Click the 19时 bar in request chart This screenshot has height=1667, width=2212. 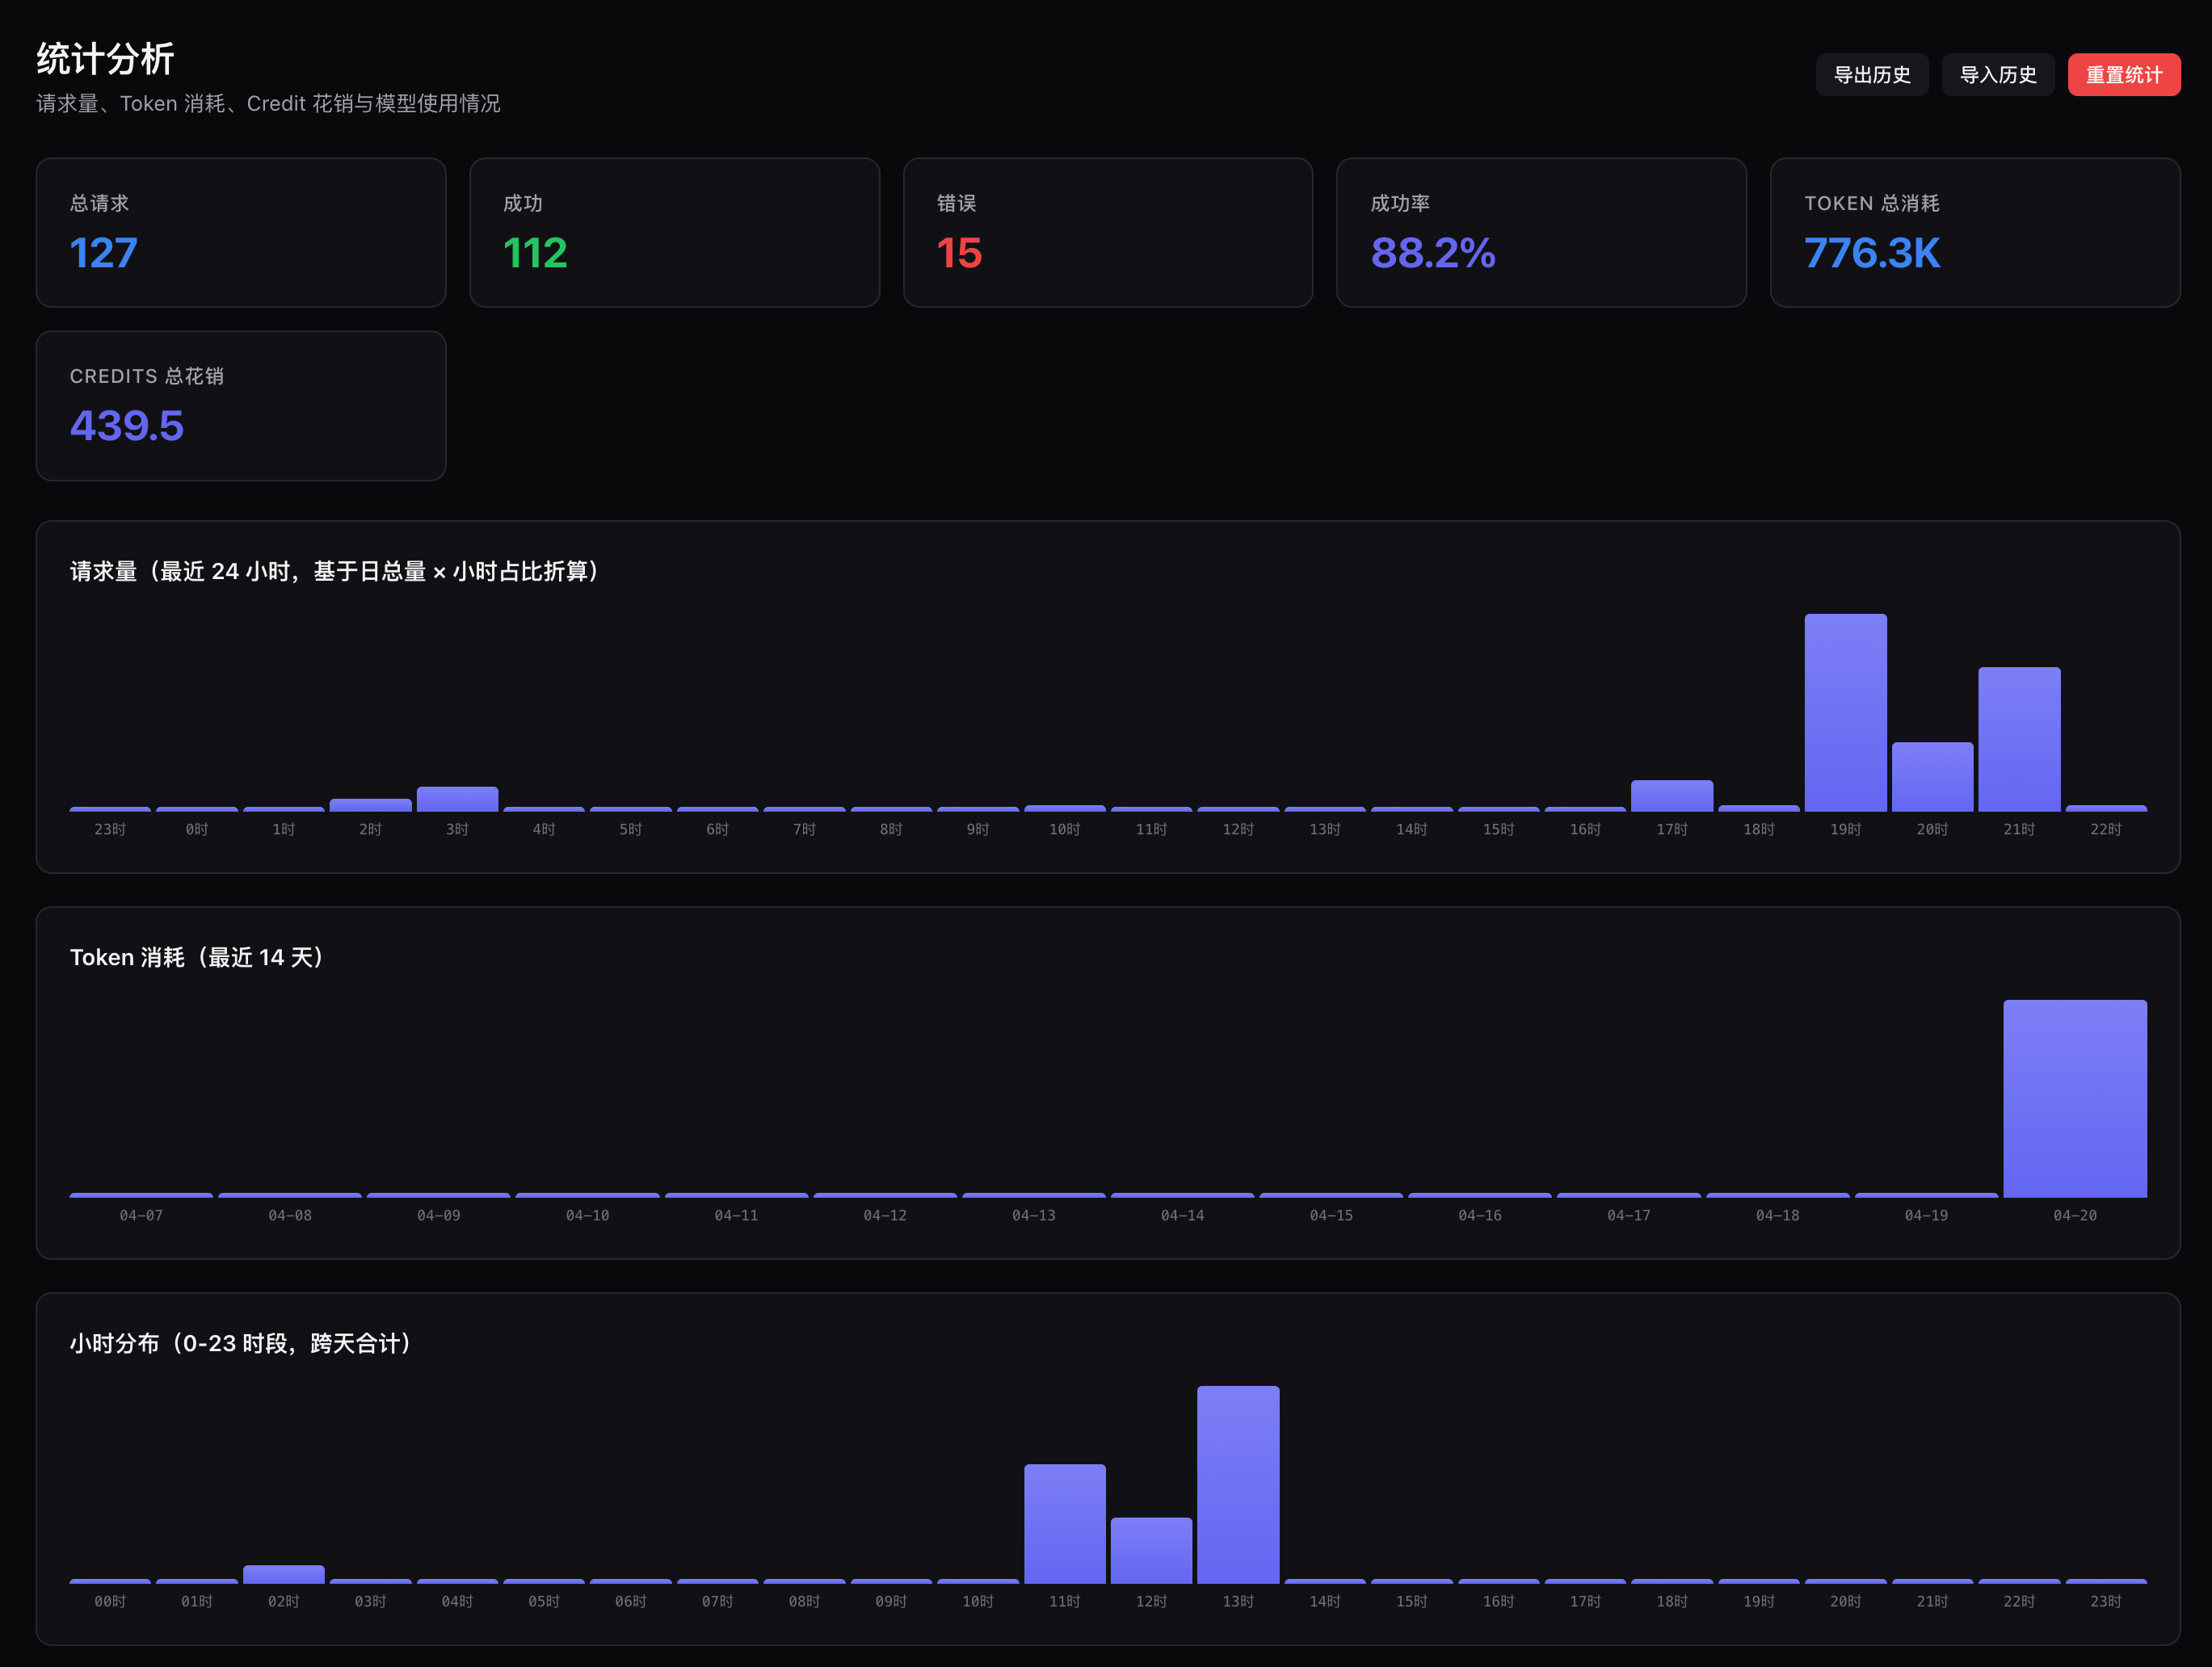point(1845,712)
